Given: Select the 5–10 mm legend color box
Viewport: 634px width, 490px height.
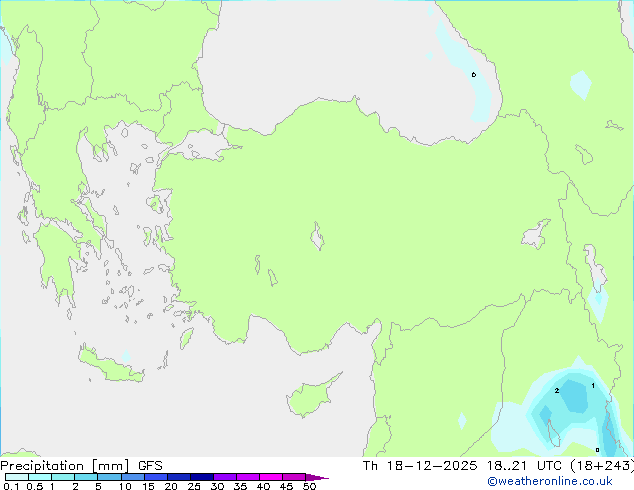Looking at the screenshot, I should pyautogui.click(x=109, y=477).
